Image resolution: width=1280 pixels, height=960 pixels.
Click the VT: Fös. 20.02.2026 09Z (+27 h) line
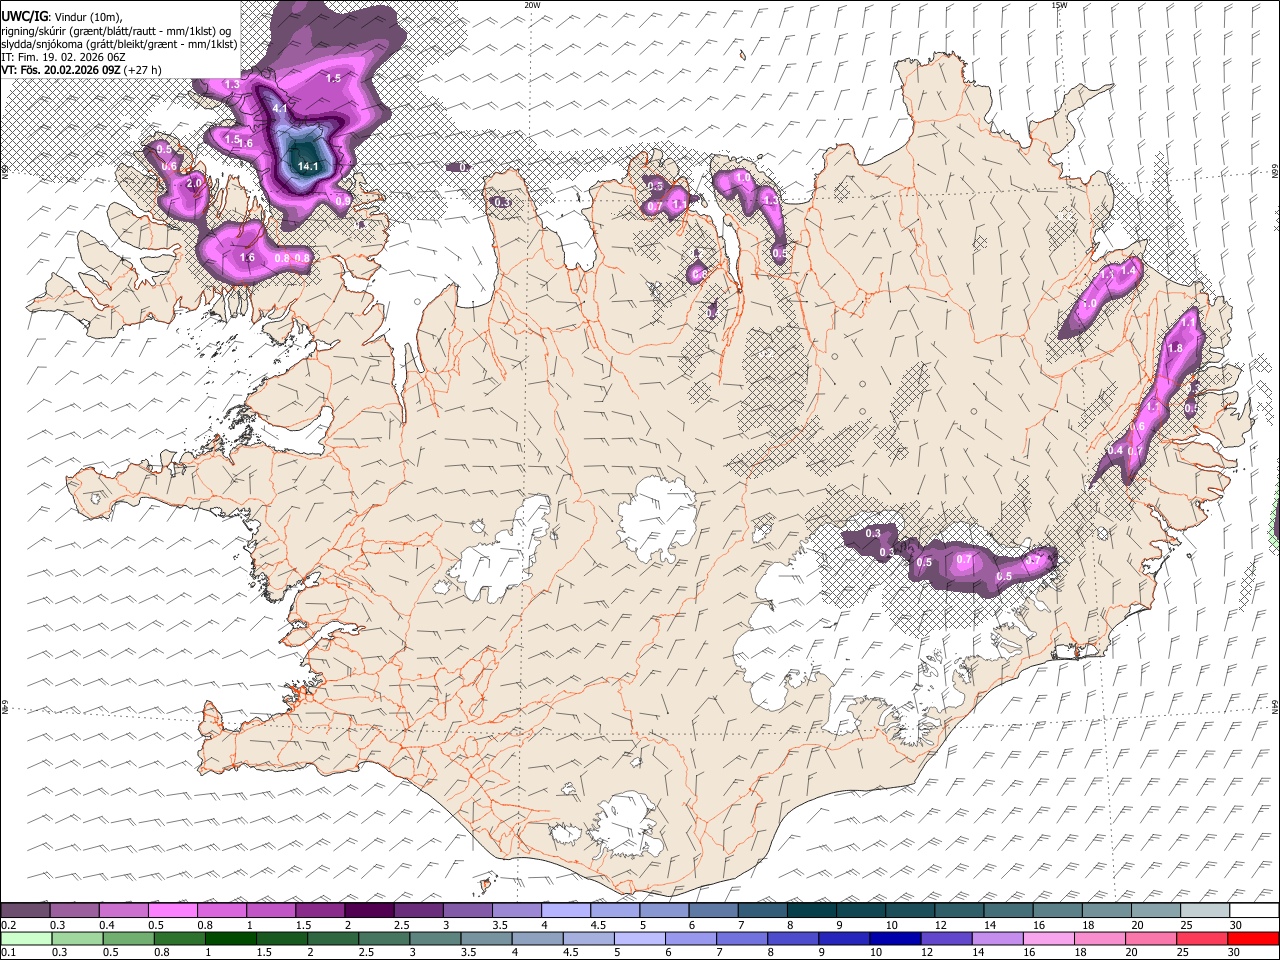coord(82,70)
